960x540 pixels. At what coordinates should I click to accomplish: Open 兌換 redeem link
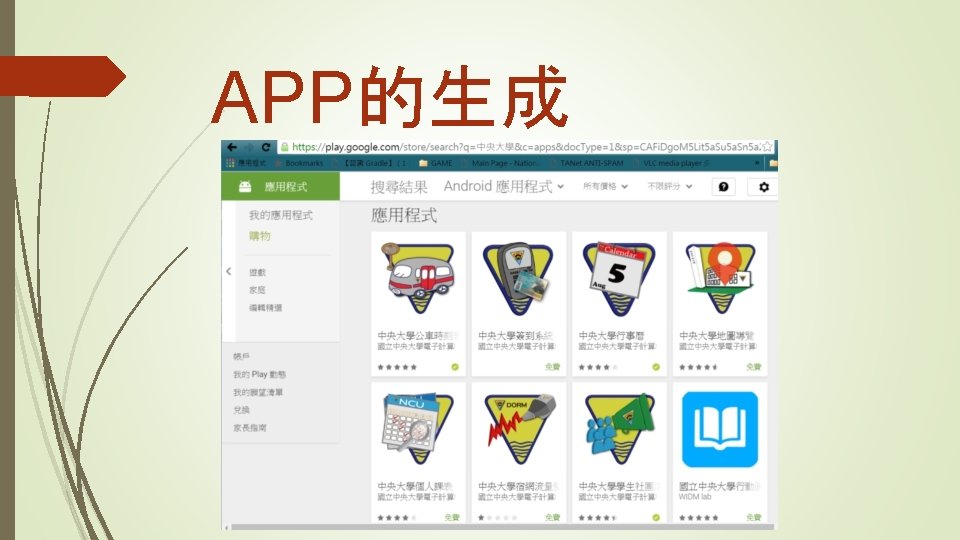[x=241, y=410]
